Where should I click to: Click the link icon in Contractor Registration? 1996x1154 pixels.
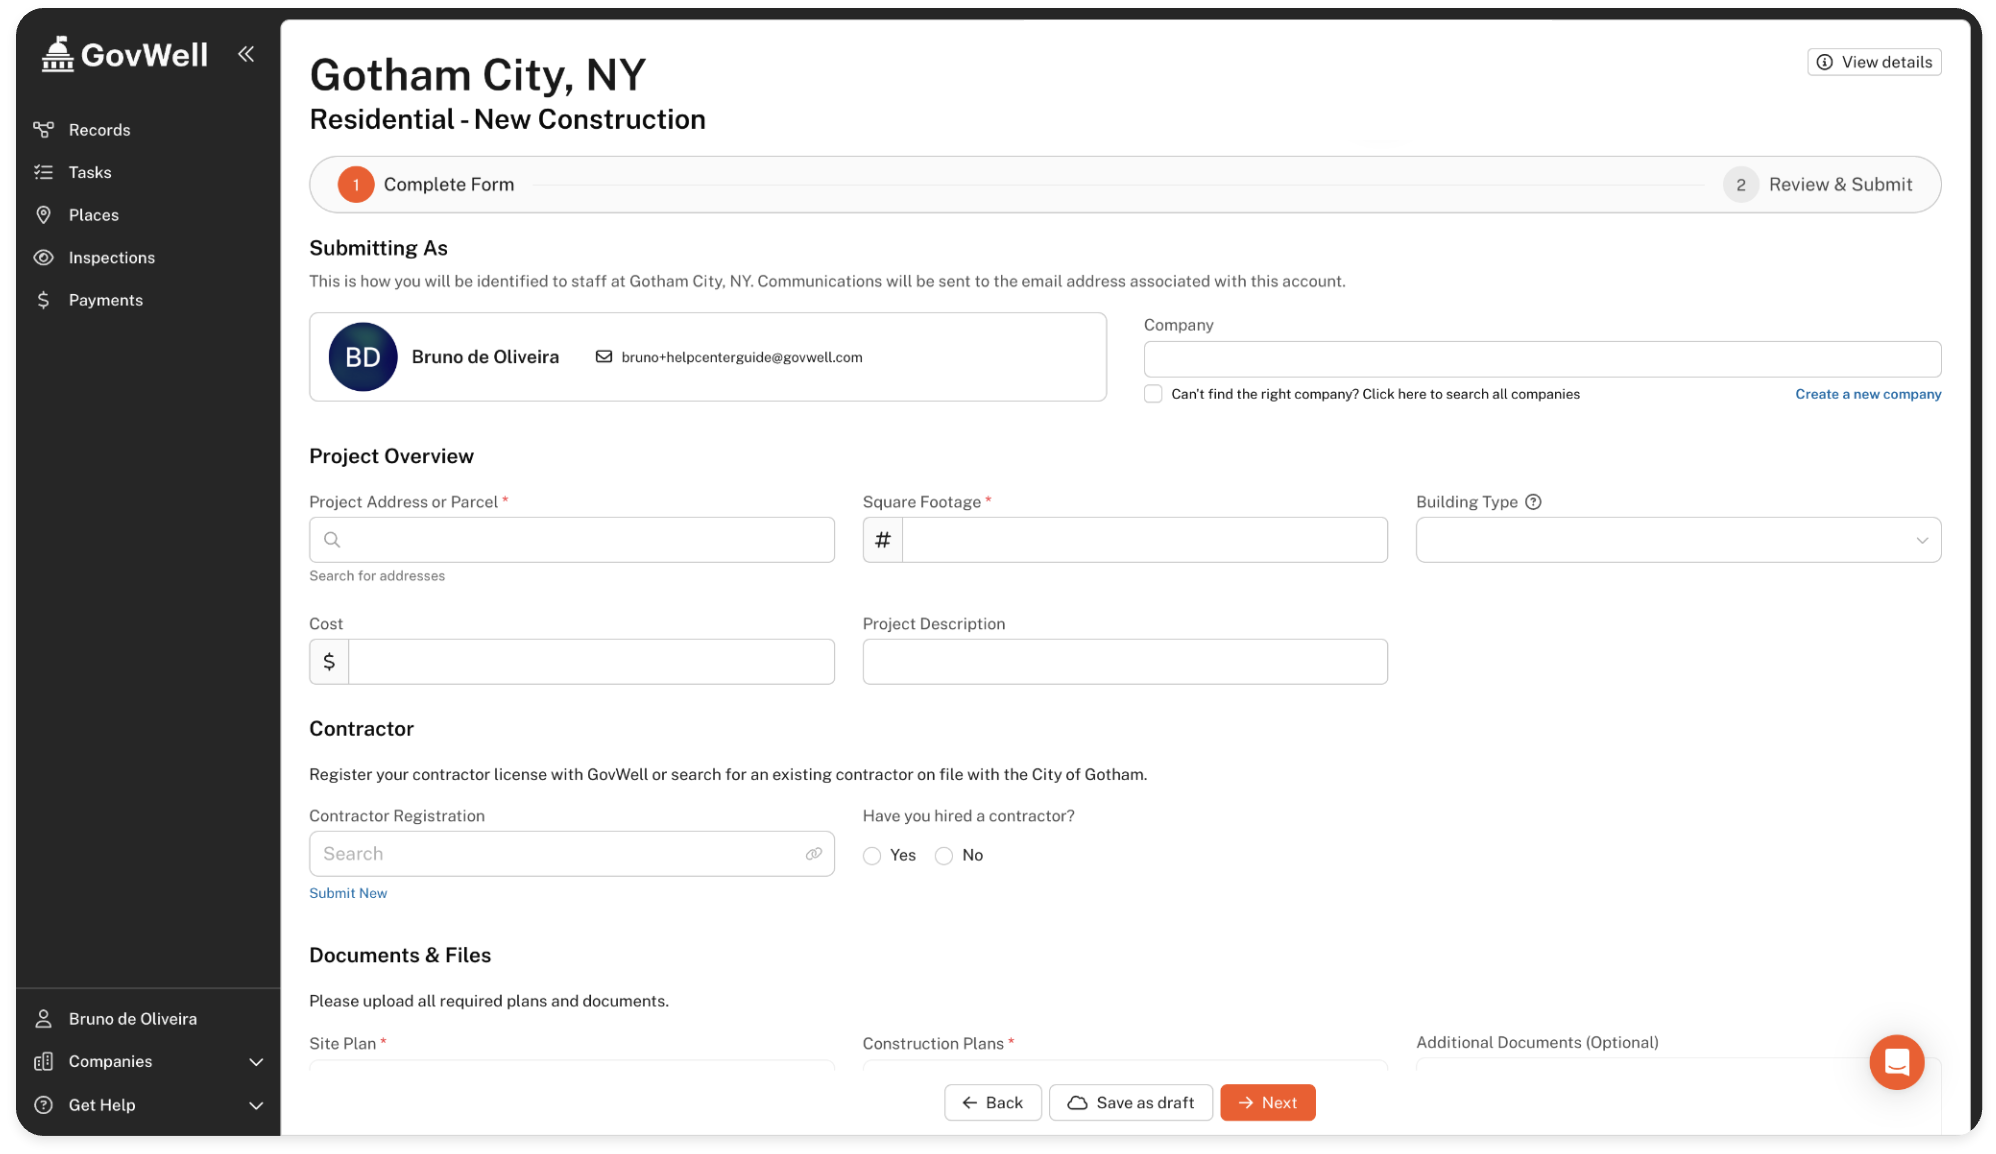click(x=813, y=854)
